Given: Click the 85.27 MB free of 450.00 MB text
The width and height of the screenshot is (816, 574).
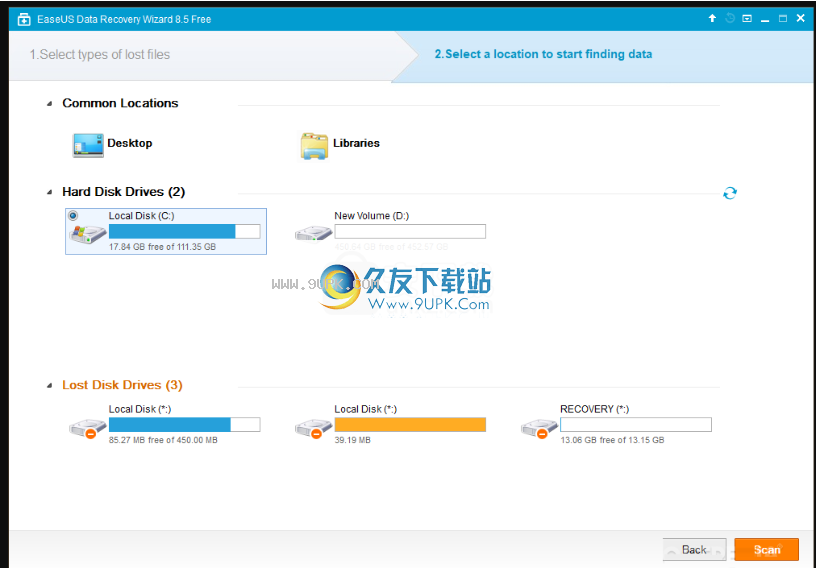Looking at the screenshot, I should 163,440.
